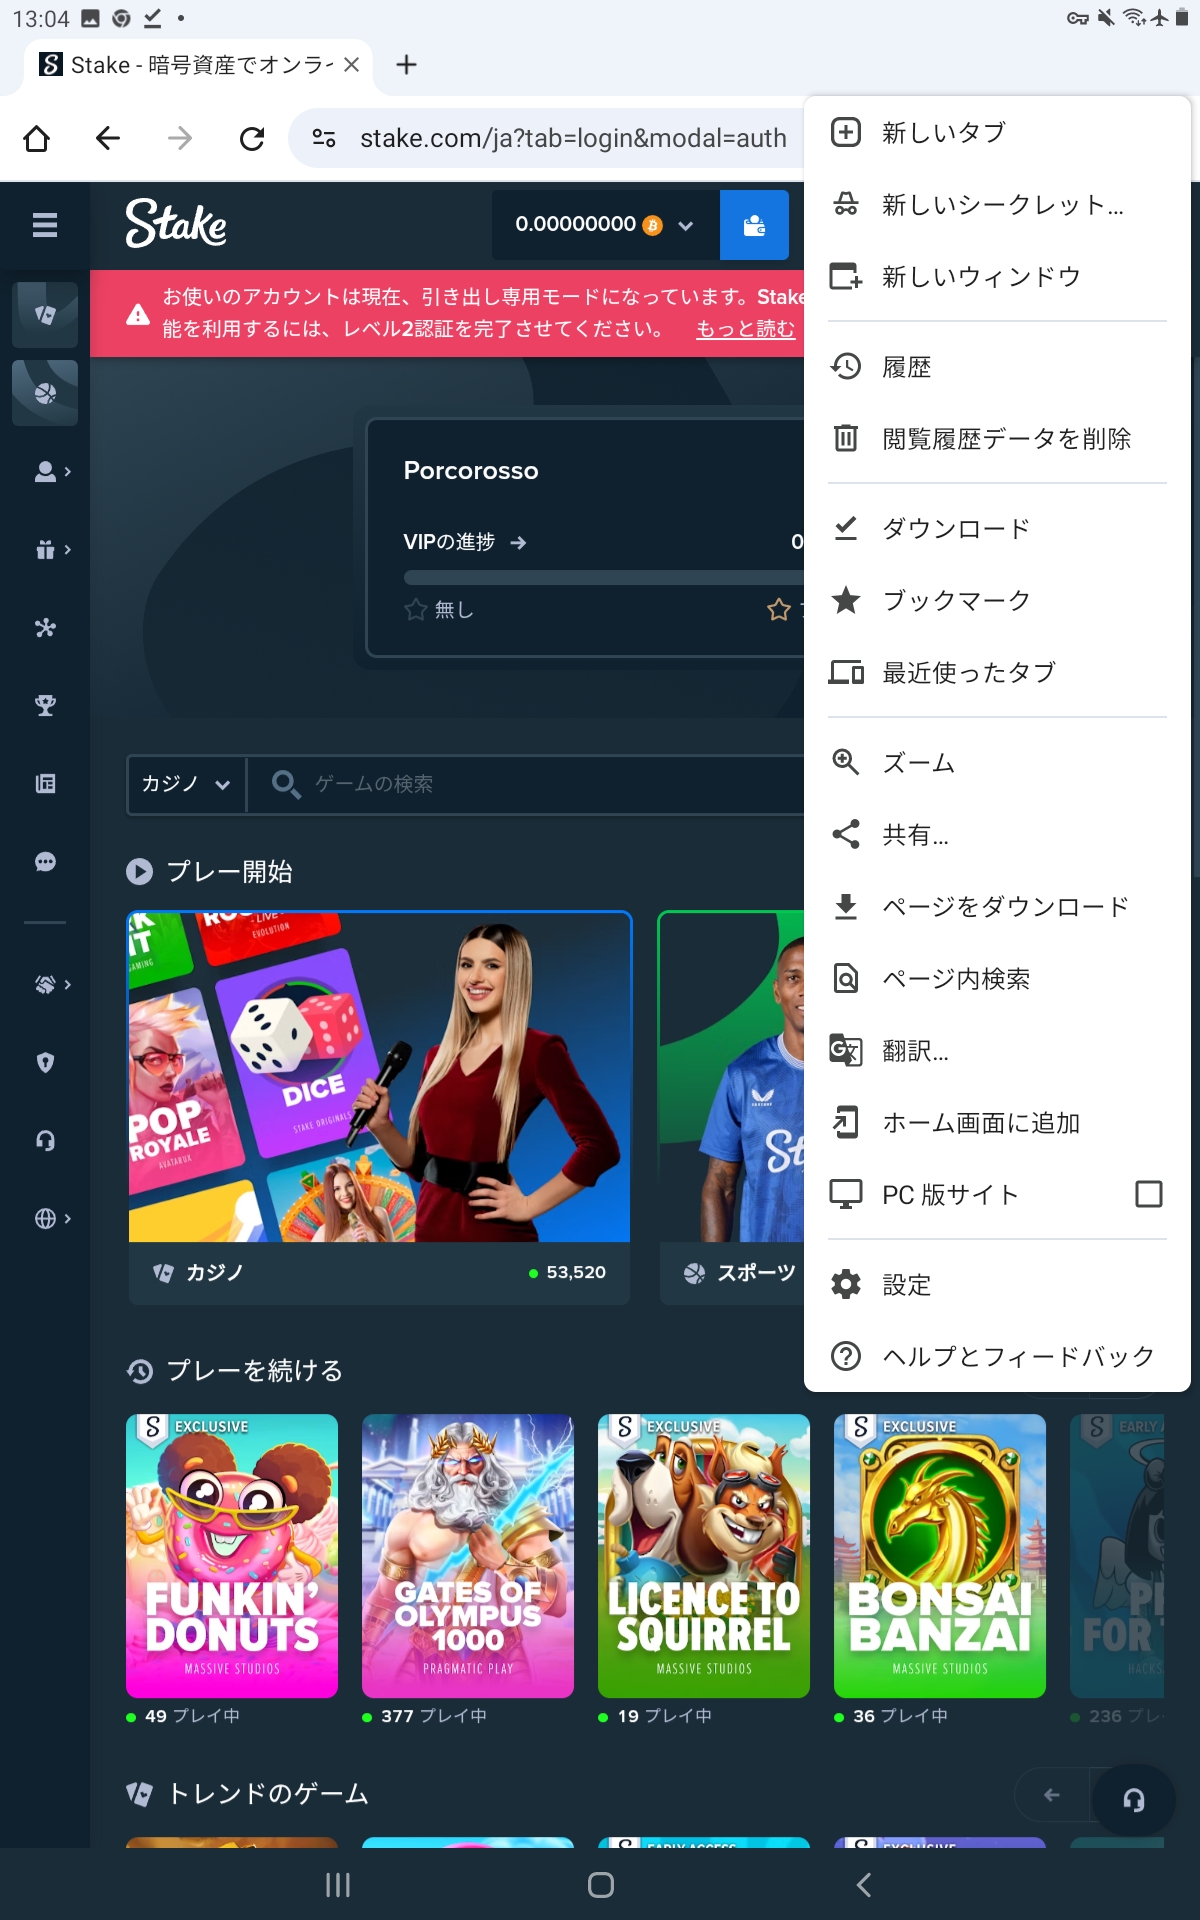1200x1920 pixels.
Task: Click the VIP progress bar
Action: pyautogui.click(x=604, y=578)
